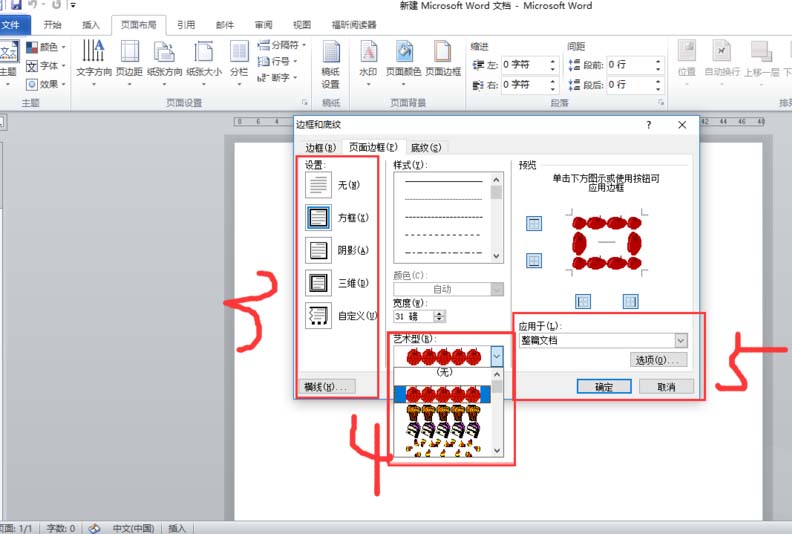Toggle the left border in preview
This screenshot has width=792, height=534.
tap(583, 302)
